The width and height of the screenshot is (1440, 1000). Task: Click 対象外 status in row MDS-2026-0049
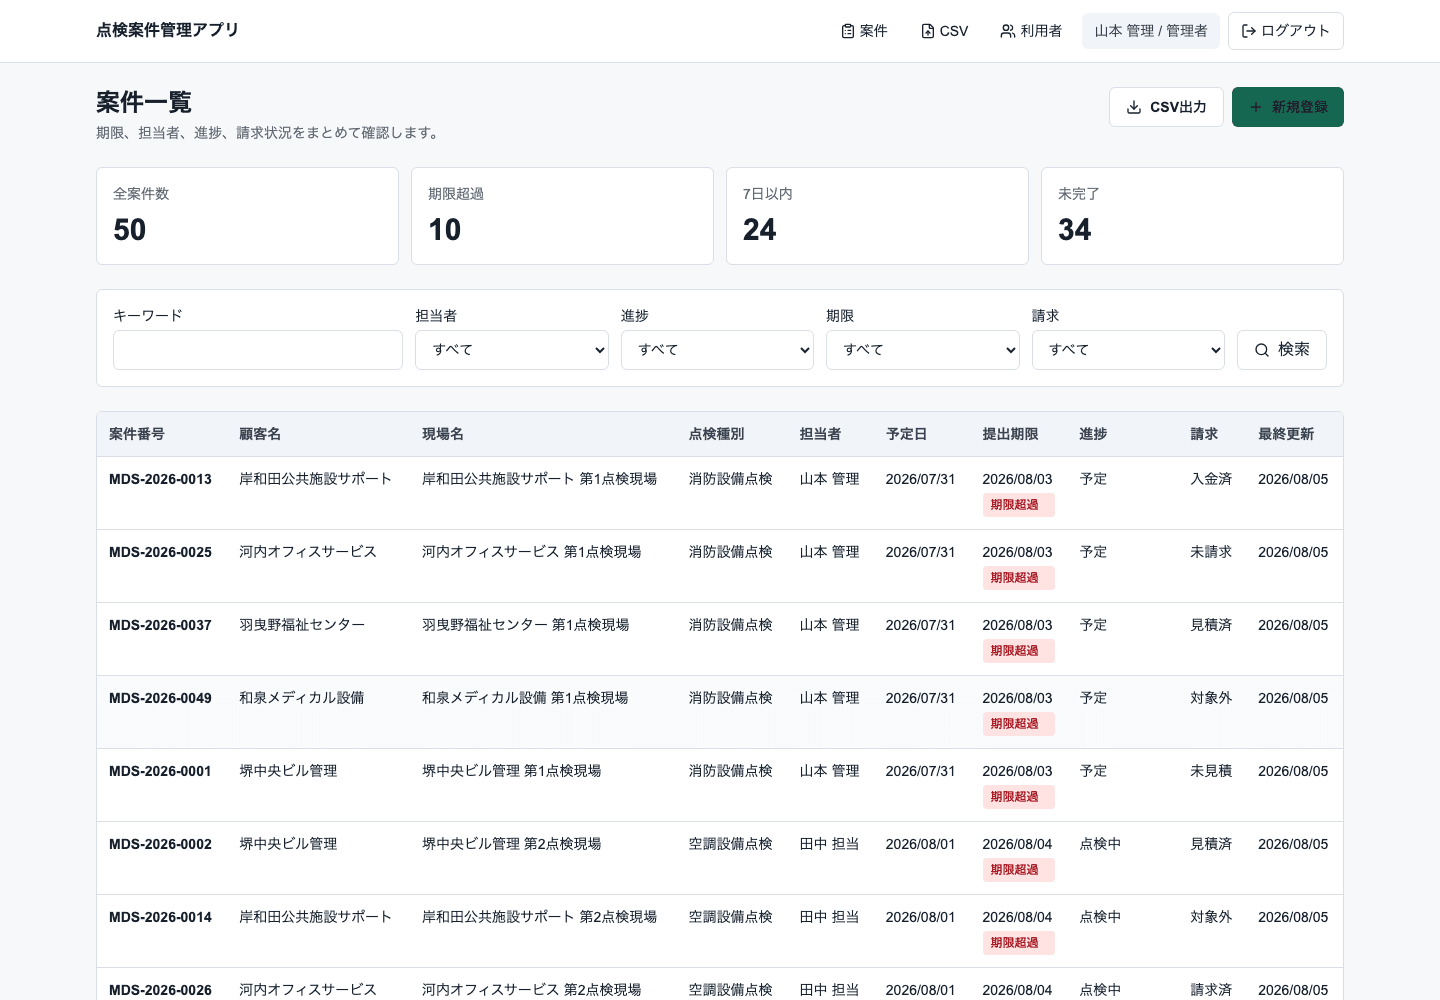point(1211,698)
